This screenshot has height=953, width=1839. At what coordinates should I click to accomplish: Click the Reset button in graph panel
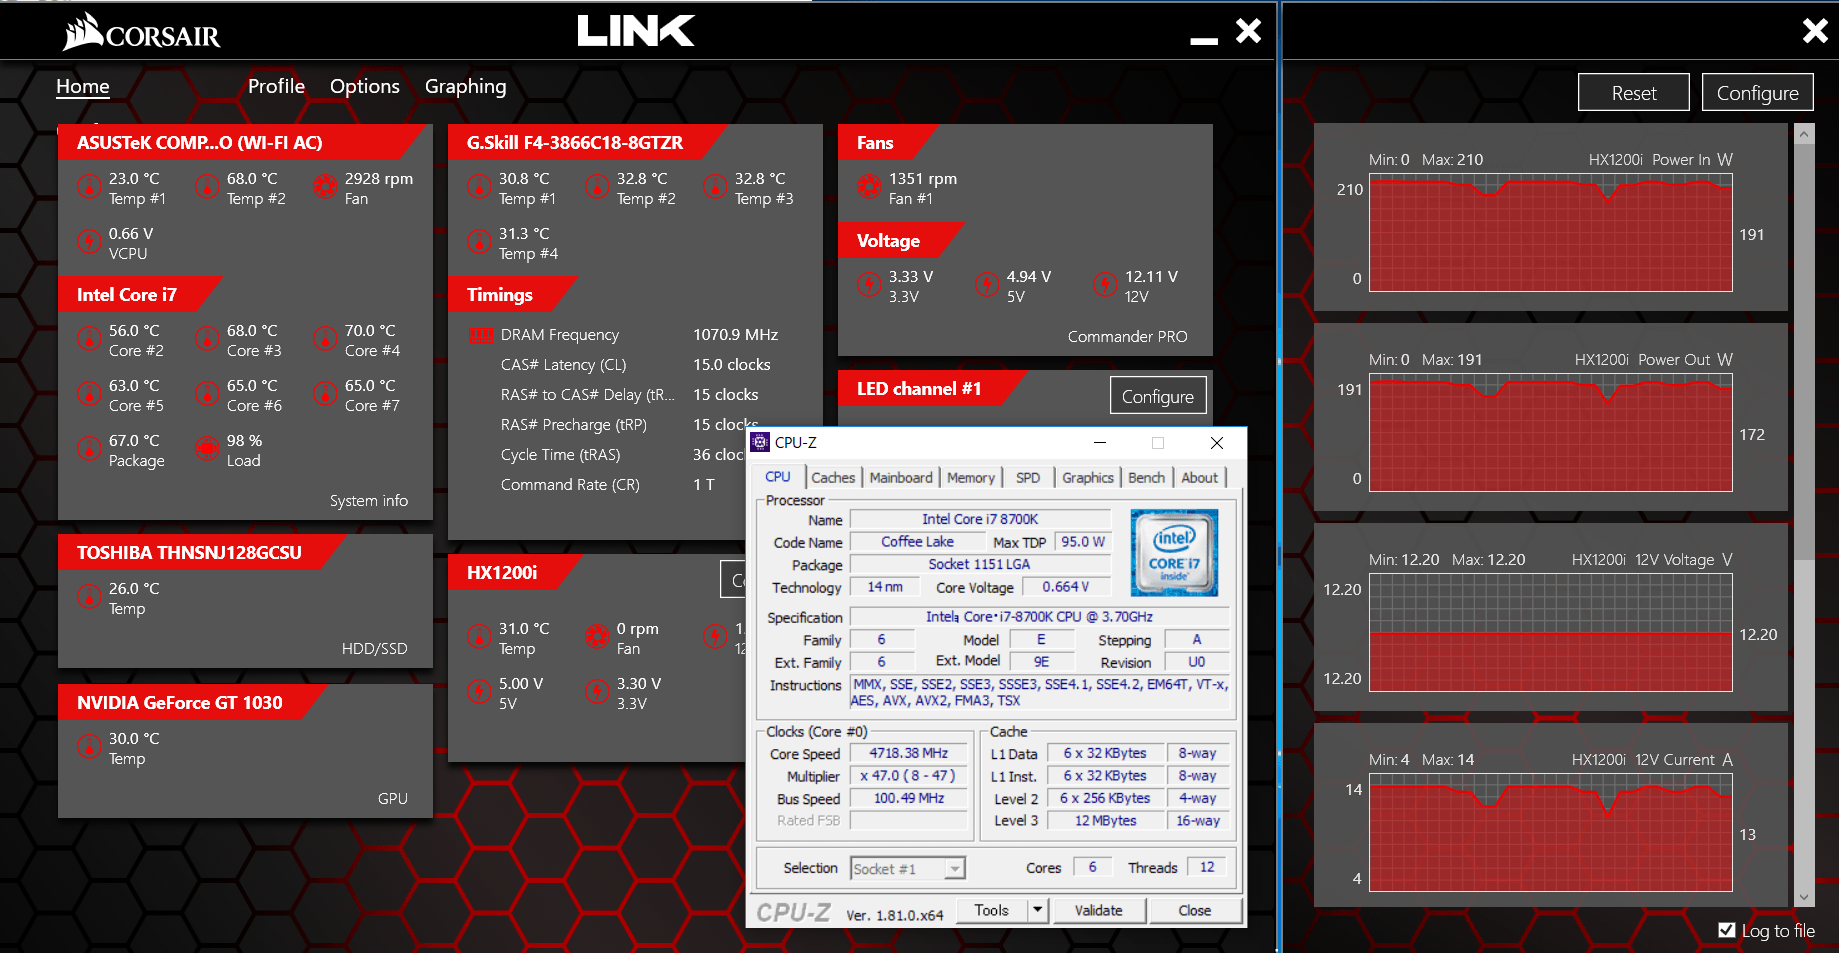point(1634,93)
